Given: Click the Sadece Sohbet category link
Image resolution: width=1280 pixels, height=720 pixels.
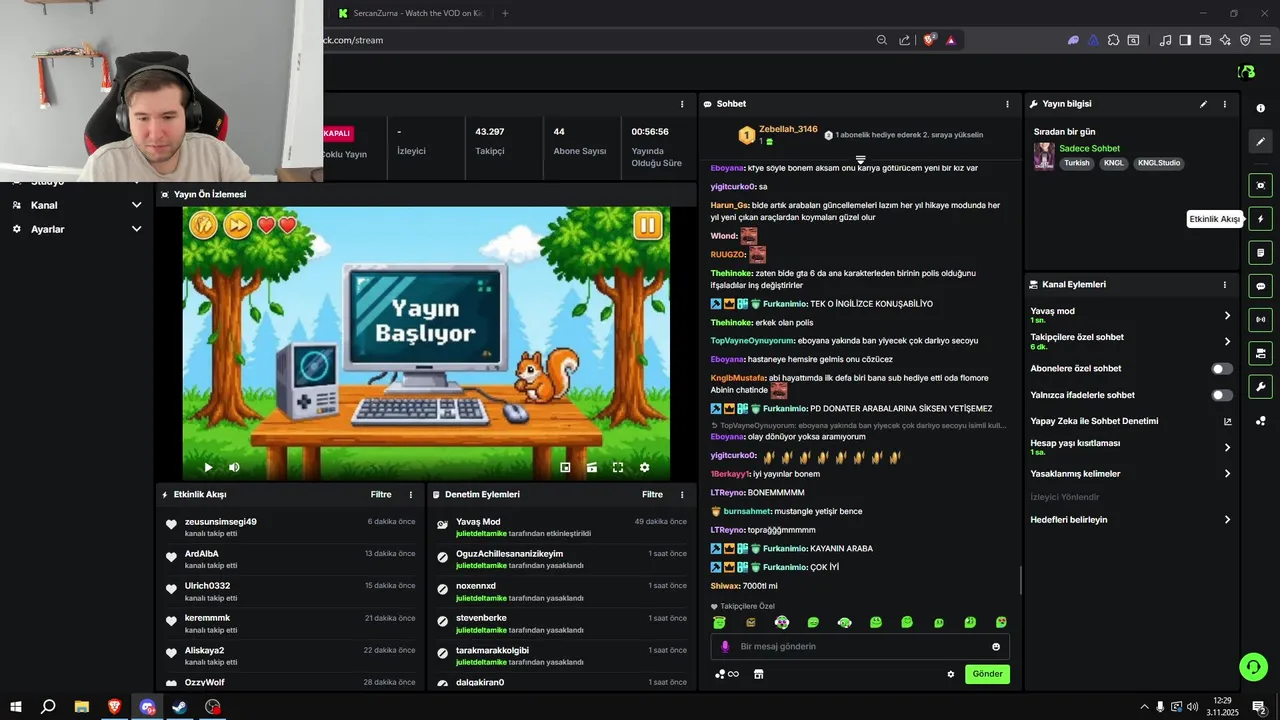Looking at the screenshot, I should point(1090,149).
